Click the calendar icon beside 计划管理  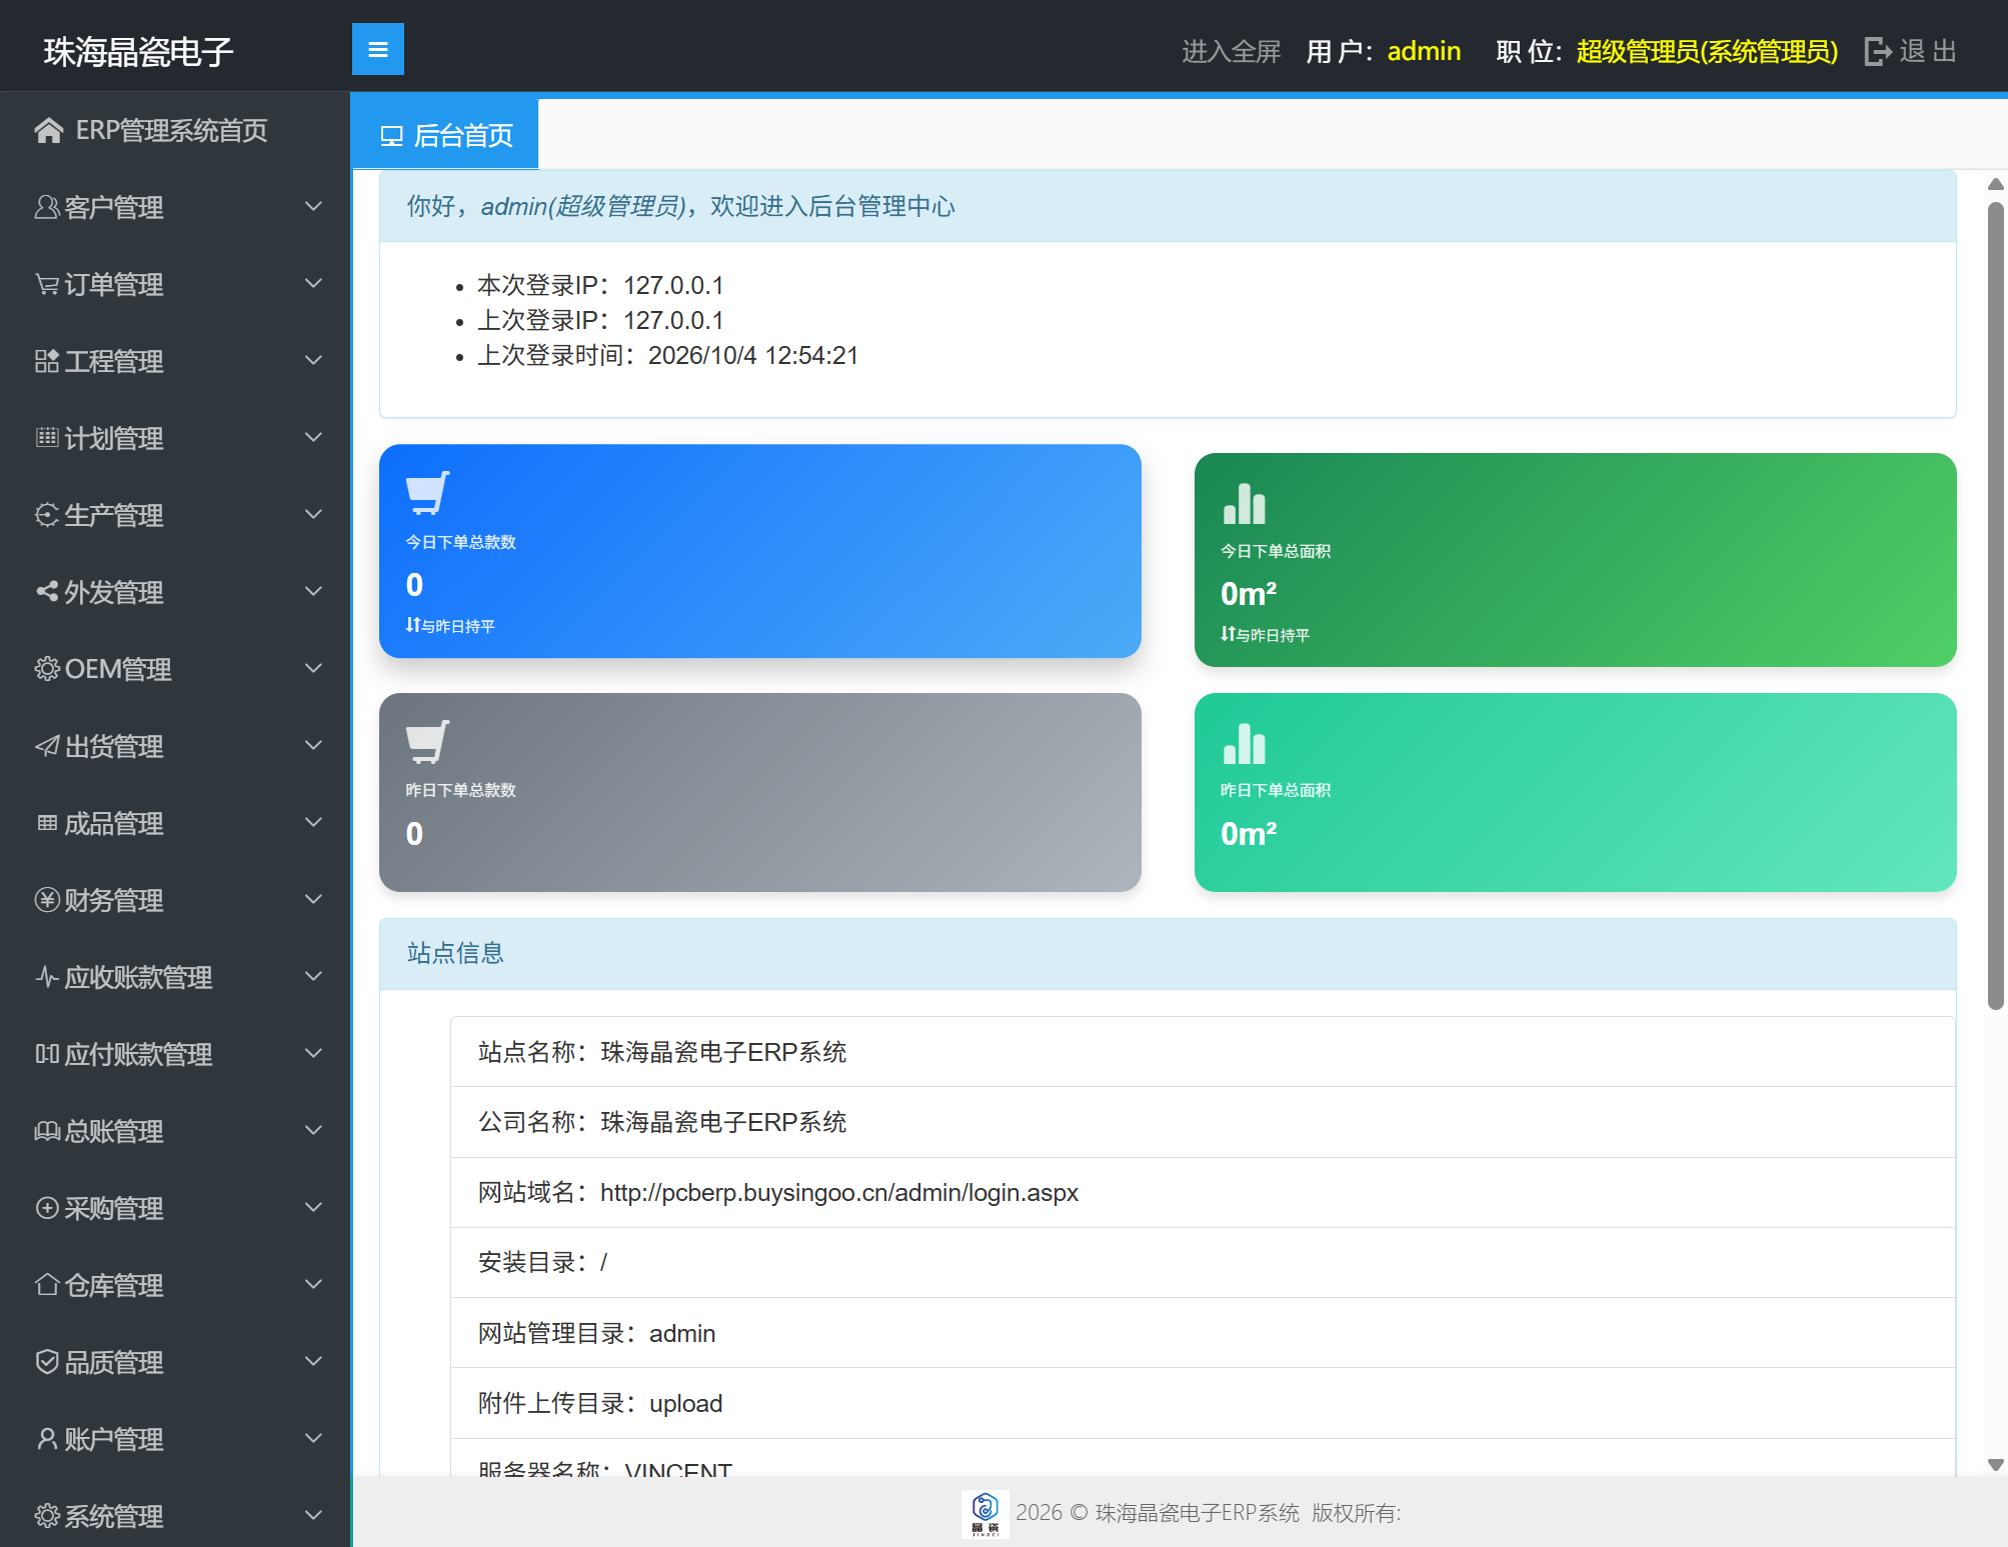pos(47,438)
